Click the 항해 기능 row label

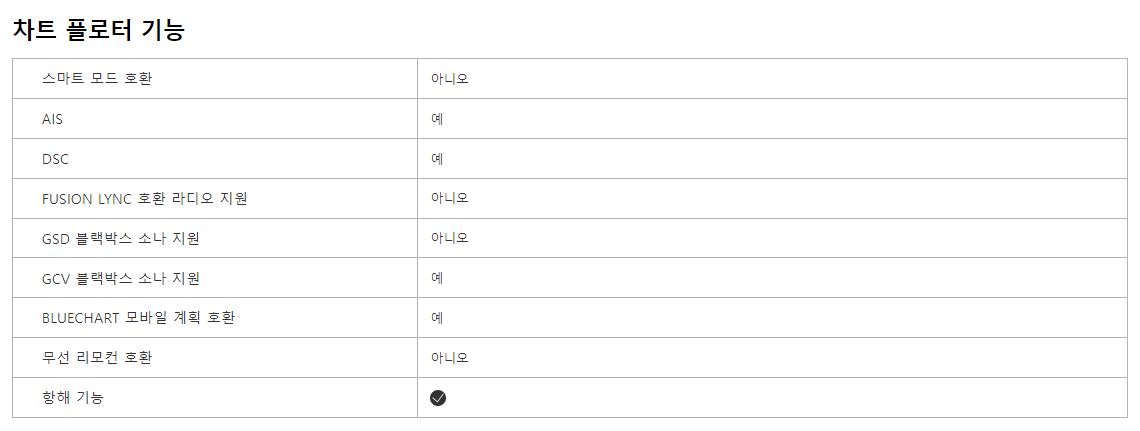(x=72, y=398)
